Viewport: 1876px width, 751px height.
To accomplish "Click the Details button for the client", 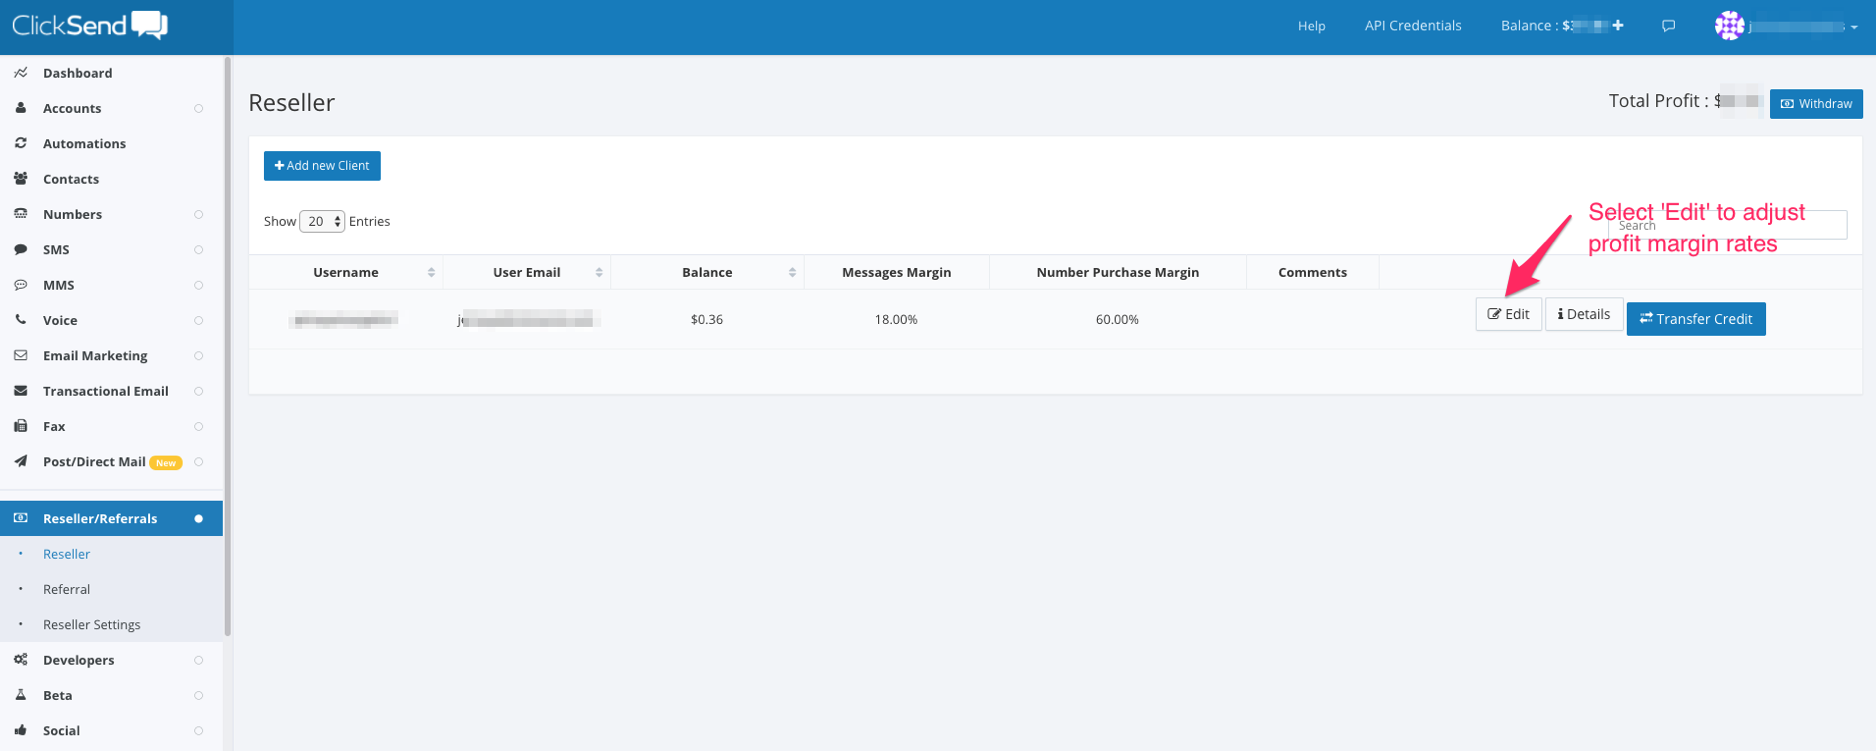I will (x=1584, y=314).
